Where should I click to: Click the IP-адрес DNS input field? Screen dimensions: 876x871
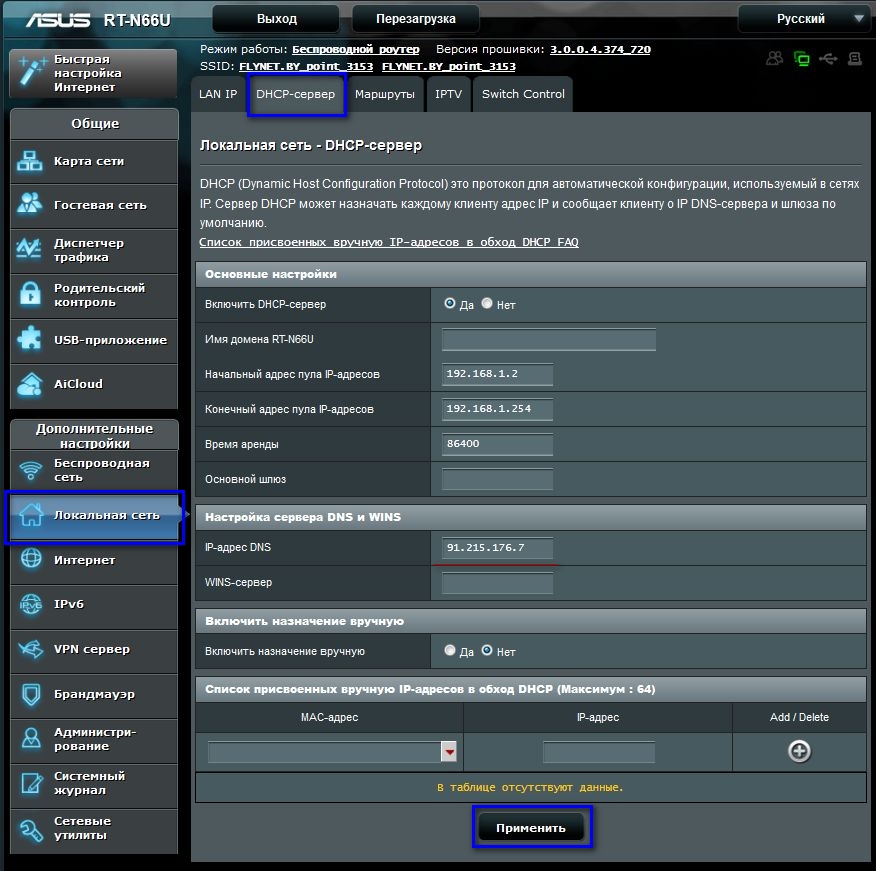click(x=497, y=548)
